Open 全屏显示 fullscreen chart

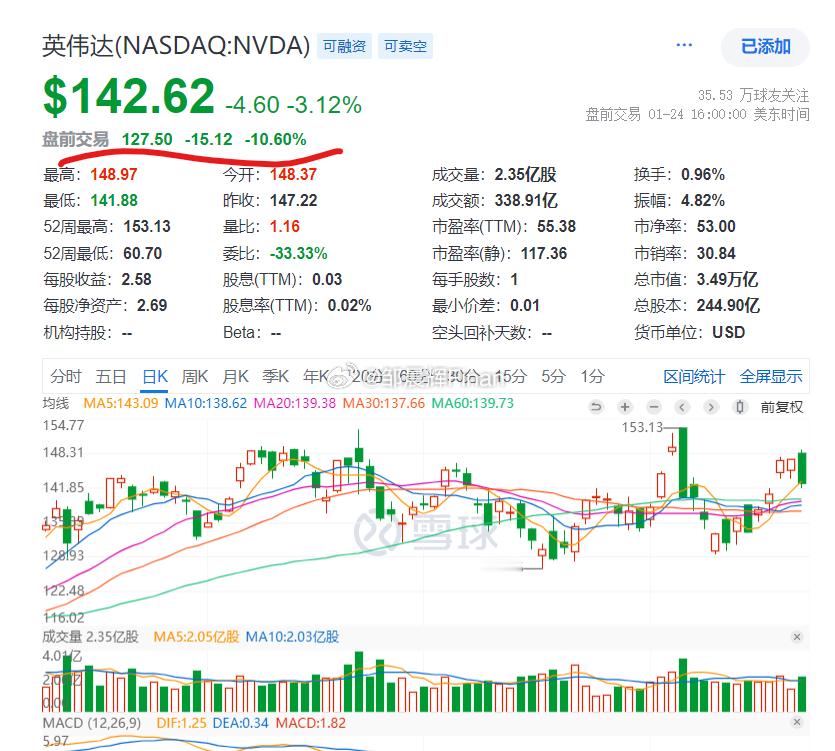click(x=771, y=377)
